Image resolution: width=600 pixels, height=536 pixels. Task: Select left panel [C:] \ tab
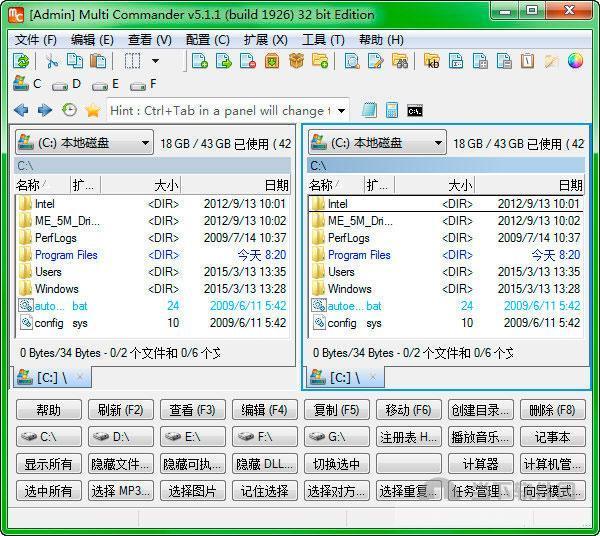tap(52, 377)
